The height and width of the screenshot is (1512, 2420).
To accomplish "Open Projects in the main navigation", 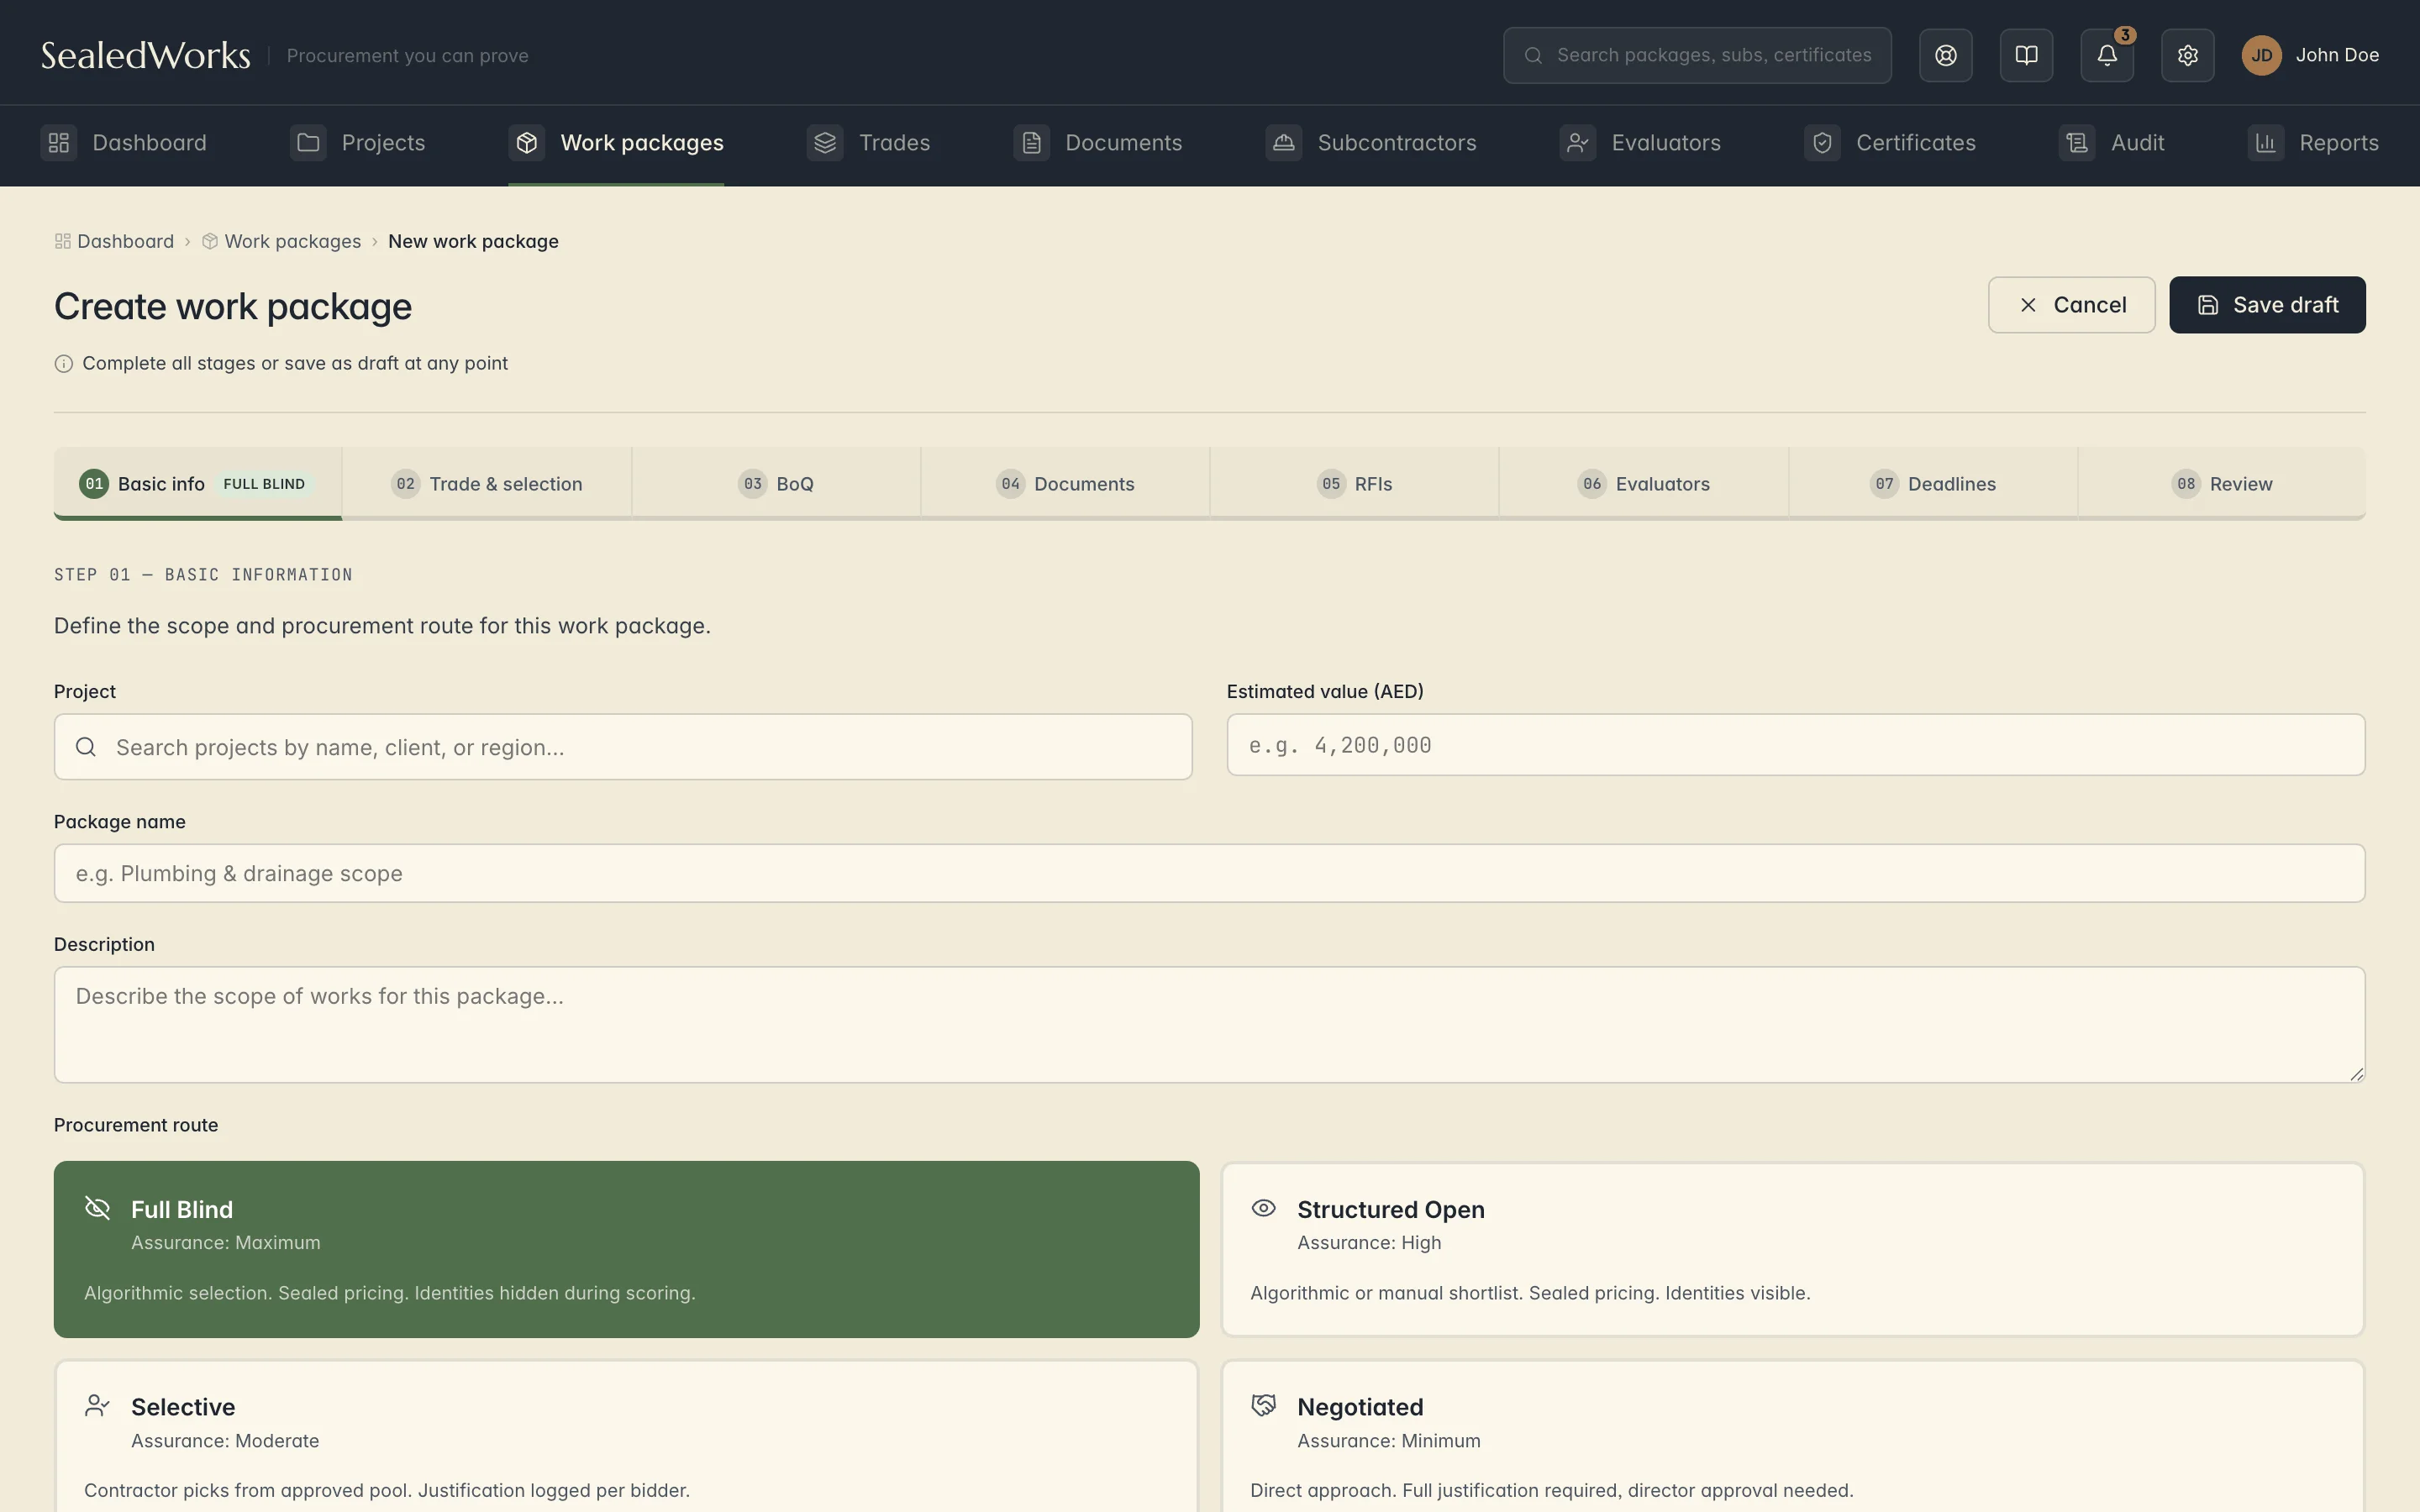I will coord(358,143).
